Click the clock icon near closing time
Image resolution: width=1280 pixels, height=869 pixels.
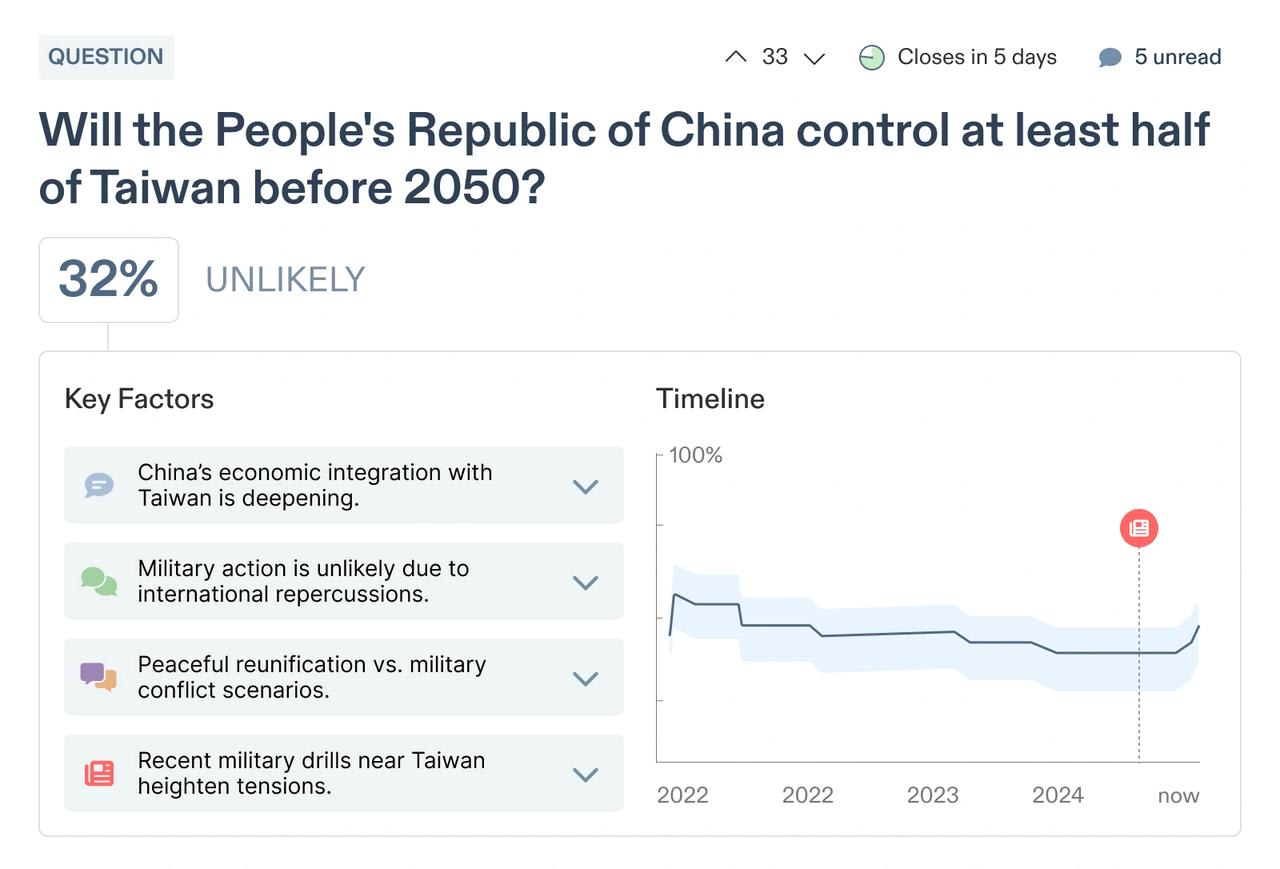[872, 58]
